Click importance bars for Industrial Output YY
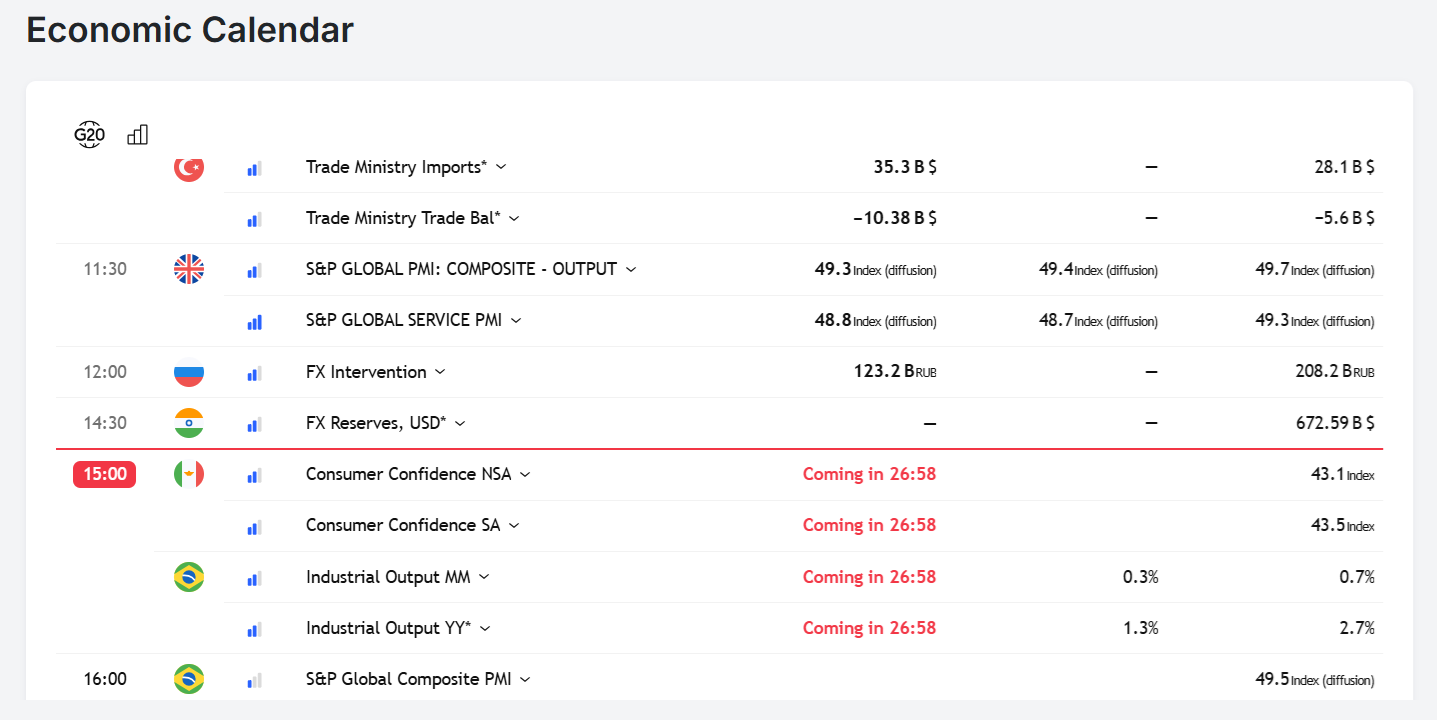1437x720 pixels. [254, 630]
